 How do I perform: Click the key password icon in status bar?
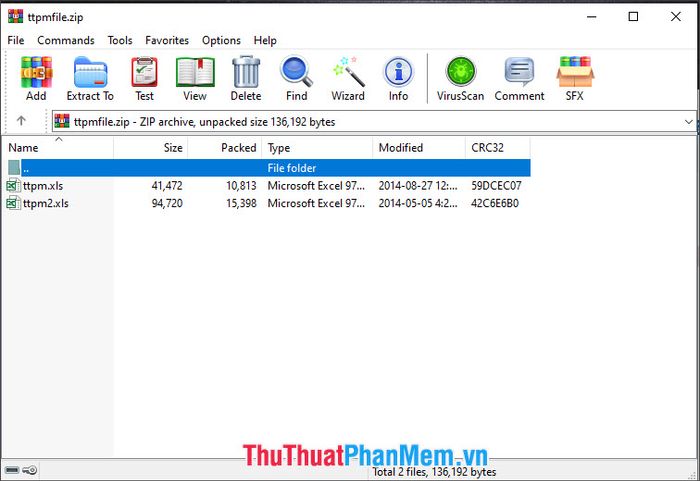tap(30, 470)
